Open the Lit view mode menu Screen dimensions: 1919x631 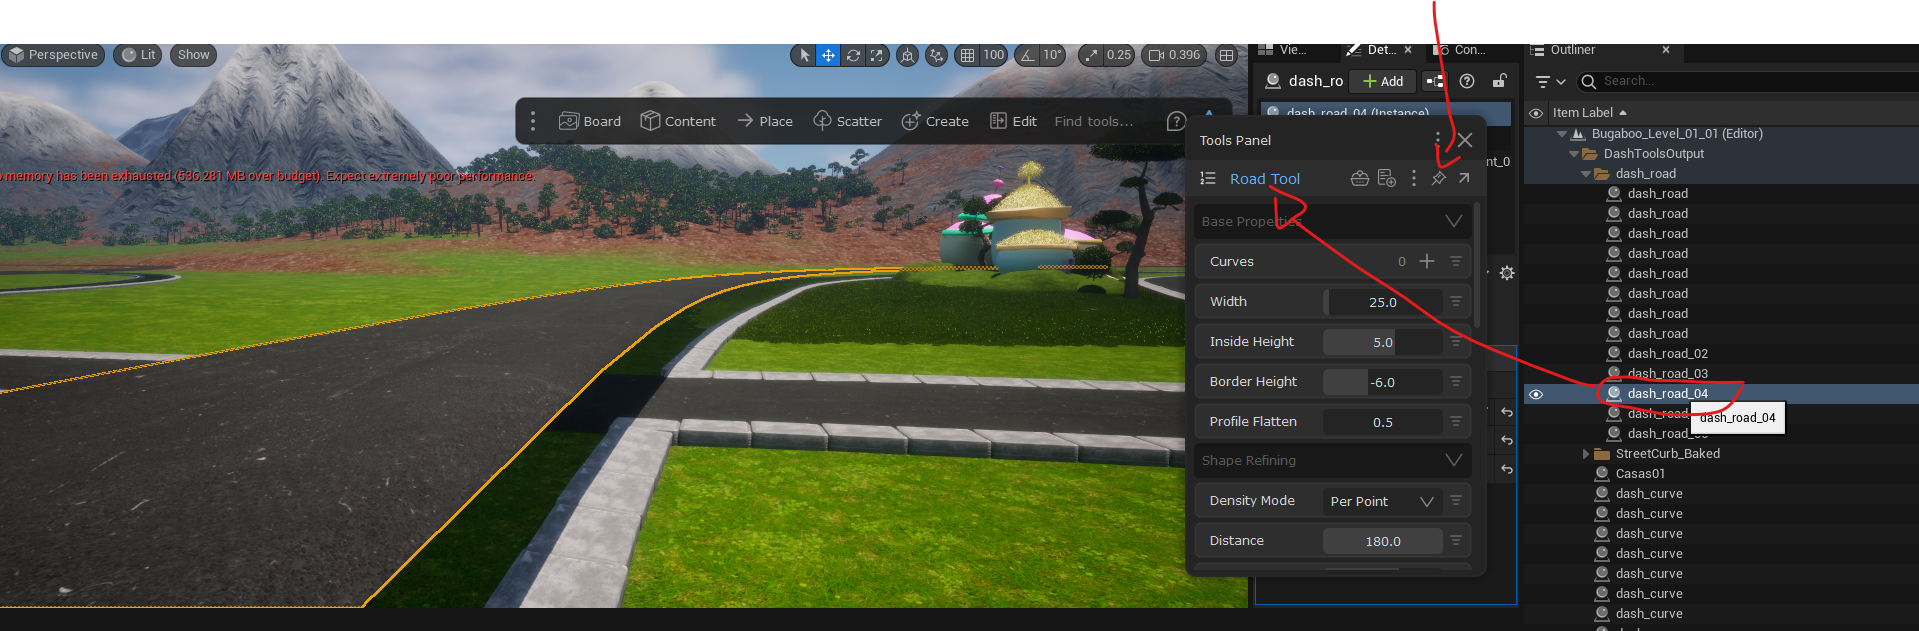point(139,55)
